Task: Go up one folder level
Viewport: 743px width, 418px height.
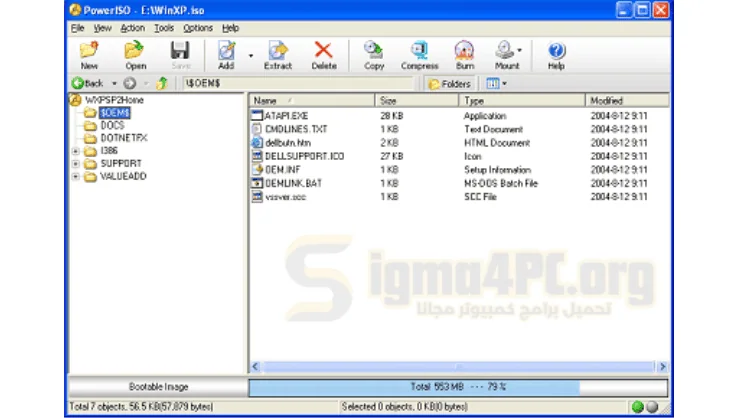Action: 163,83
